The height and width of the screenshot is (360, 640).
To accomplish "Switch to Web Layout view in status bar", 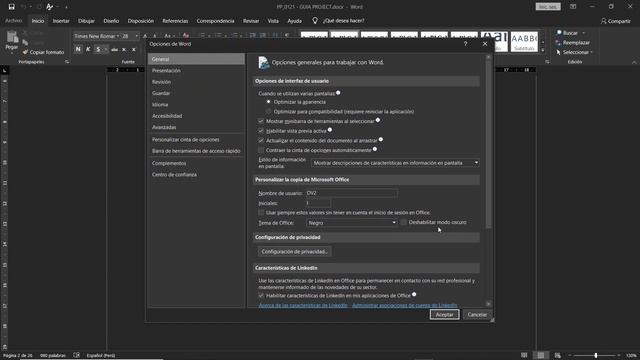I will 558,356.
